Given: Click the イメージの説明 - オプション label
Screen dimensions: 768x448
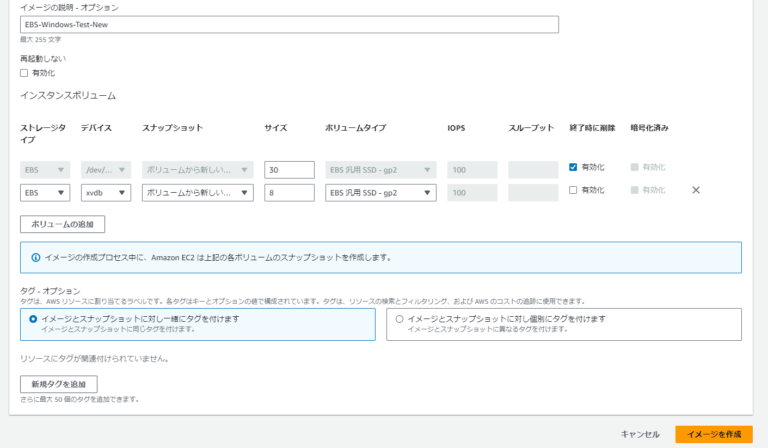Looking at the screenshot, I should point(69,8).
